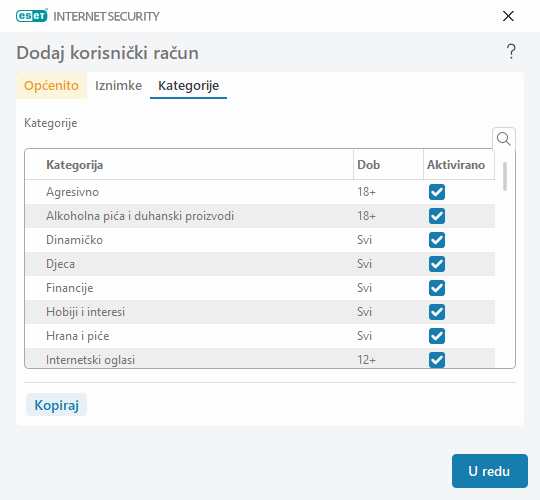Click the 18+ age value for Agresivno
Viewport: 540px width, 500px height.
[x=366, y=192]
